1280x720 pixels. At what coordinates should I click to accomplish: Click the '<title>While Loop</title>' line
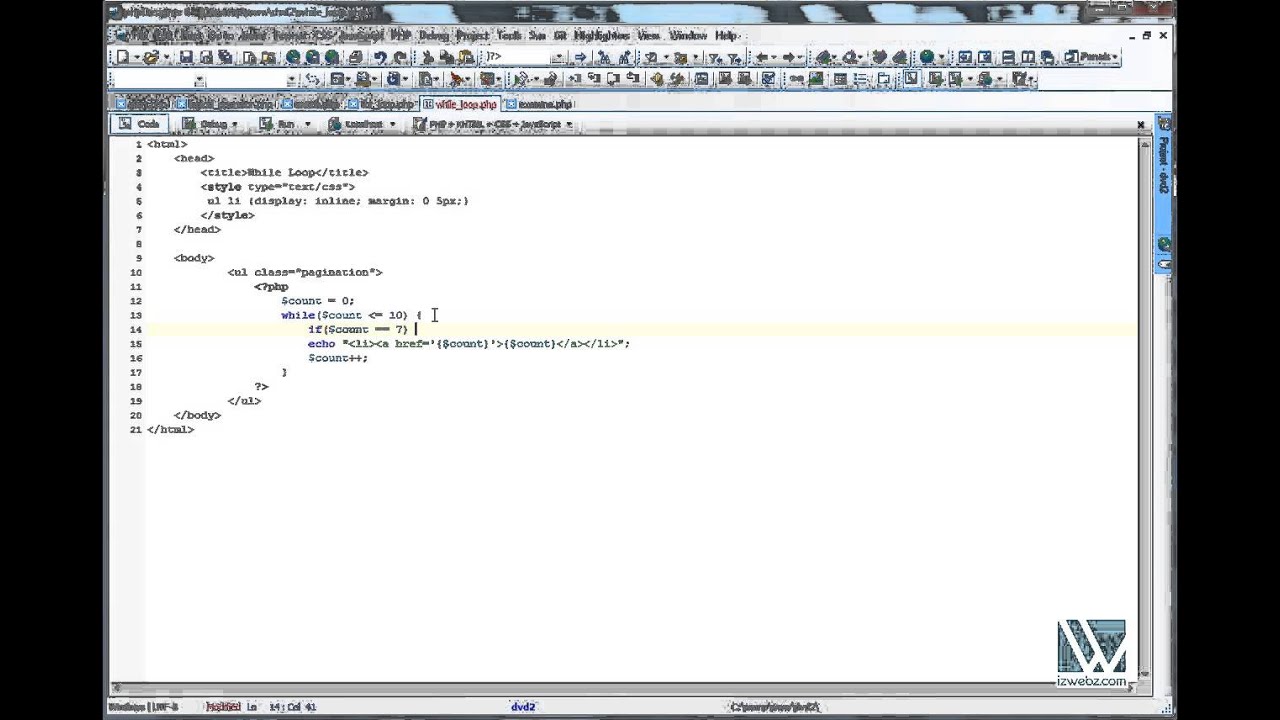click(284, 172)
